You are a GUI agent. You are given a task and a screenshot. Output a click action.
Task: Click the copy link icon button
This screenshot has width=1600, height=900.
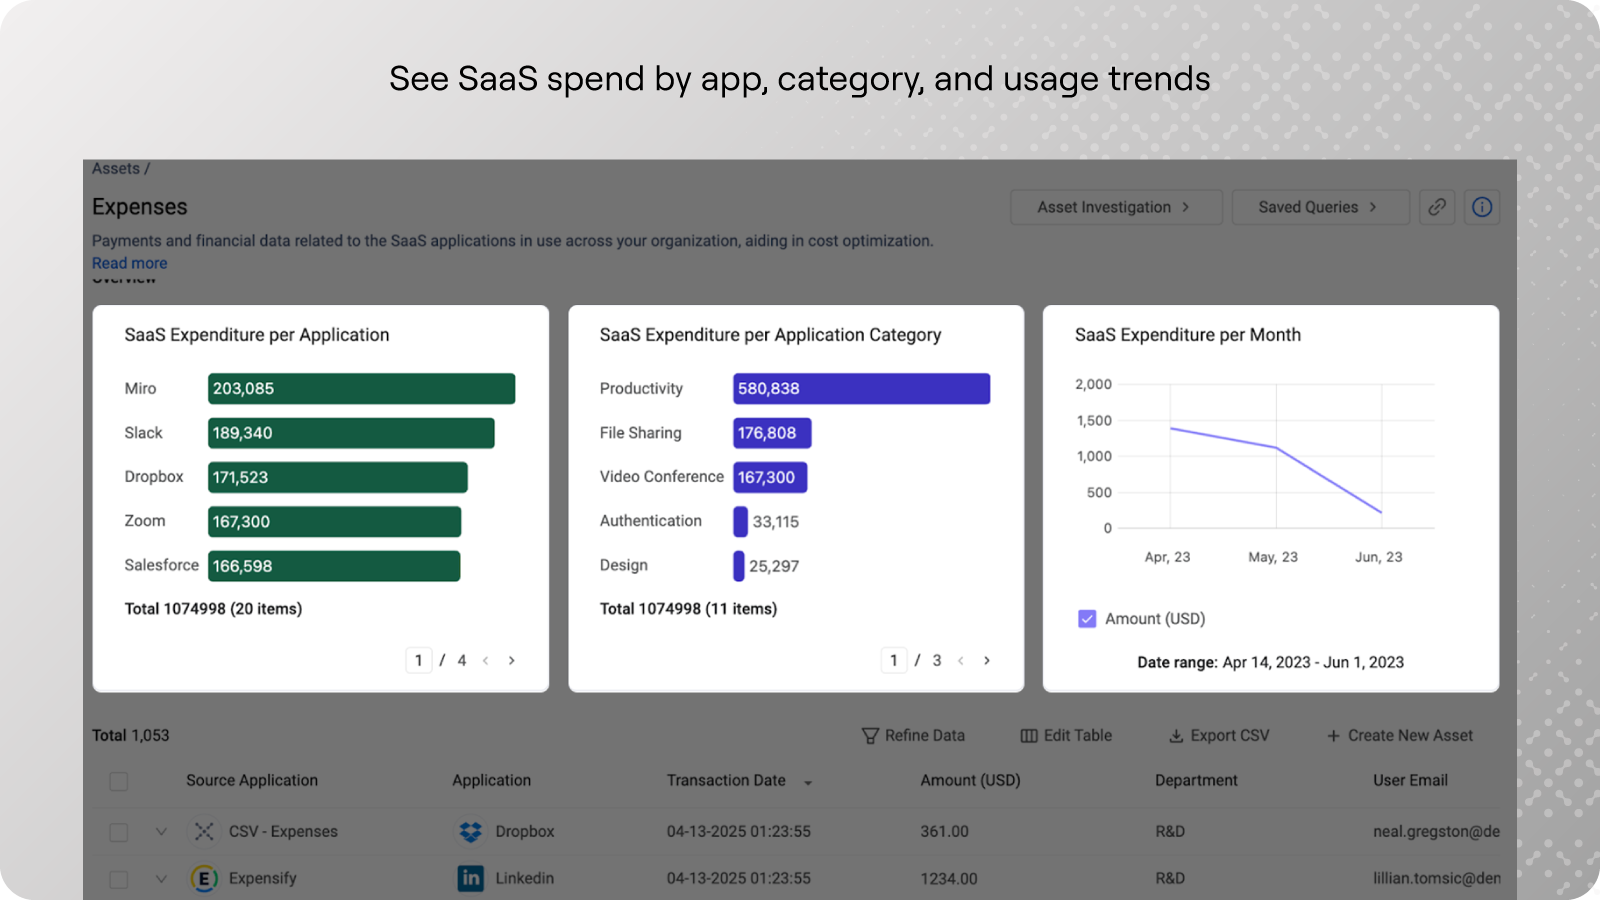[1437, 207]
